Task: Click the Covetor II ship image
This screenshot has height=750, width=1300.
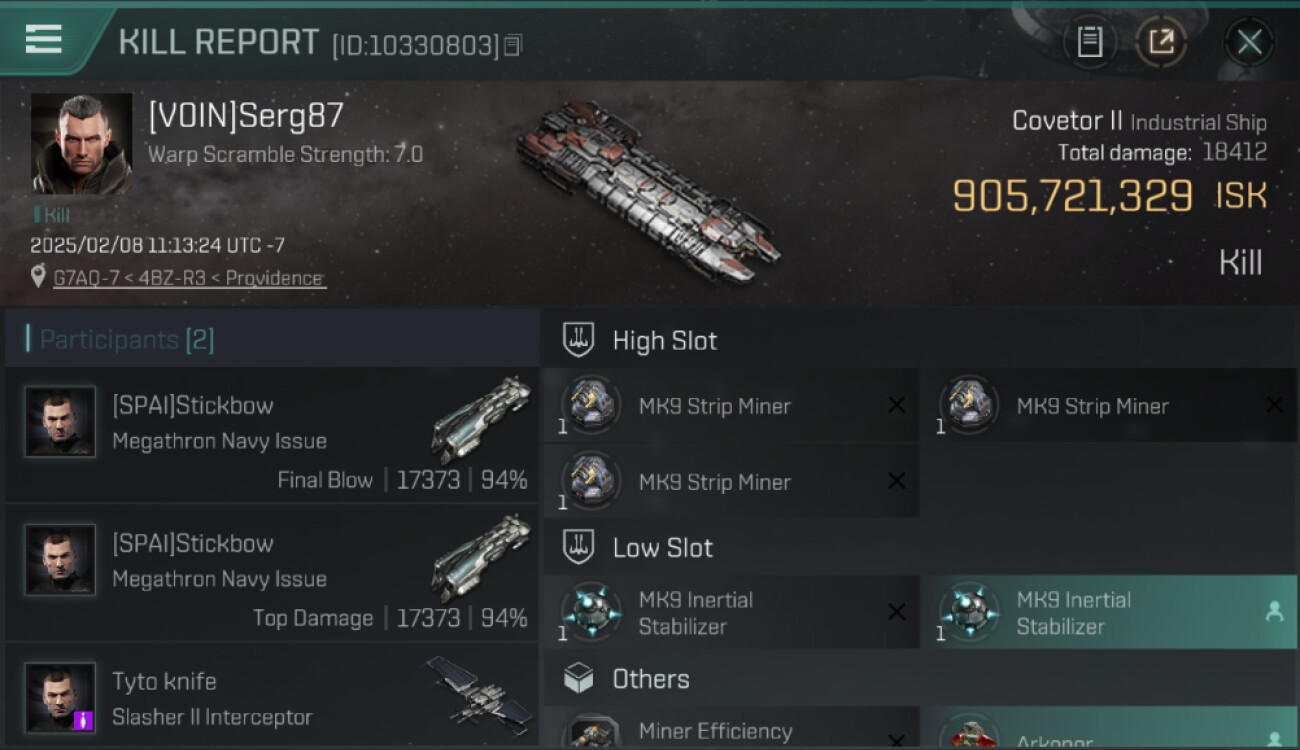Action: point(648,190)
